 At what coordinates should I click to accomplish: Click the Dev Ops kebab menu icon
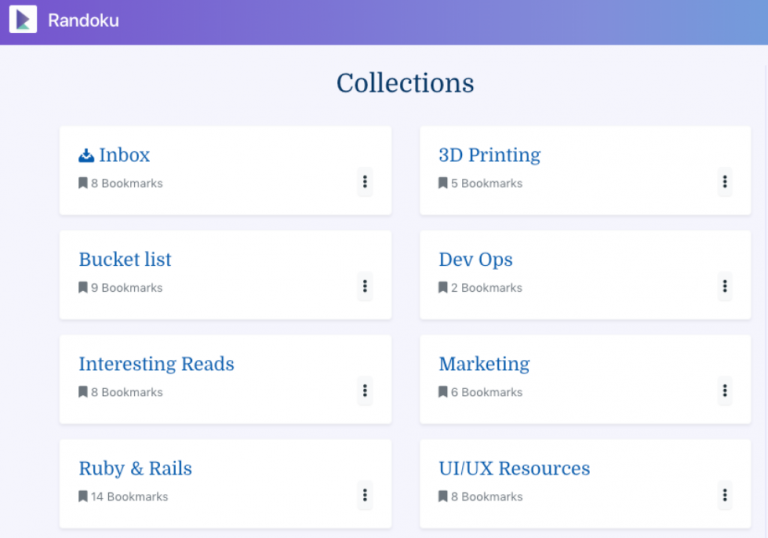[x=725, y=286]
